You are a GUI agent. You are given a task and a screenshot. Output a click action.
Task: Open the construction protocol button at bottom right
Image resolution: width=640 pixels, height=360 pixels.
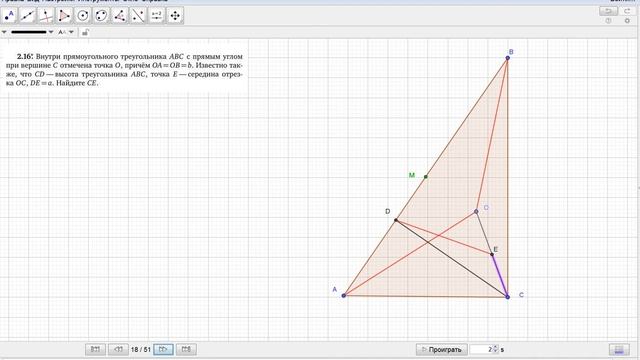pos(619,349)
